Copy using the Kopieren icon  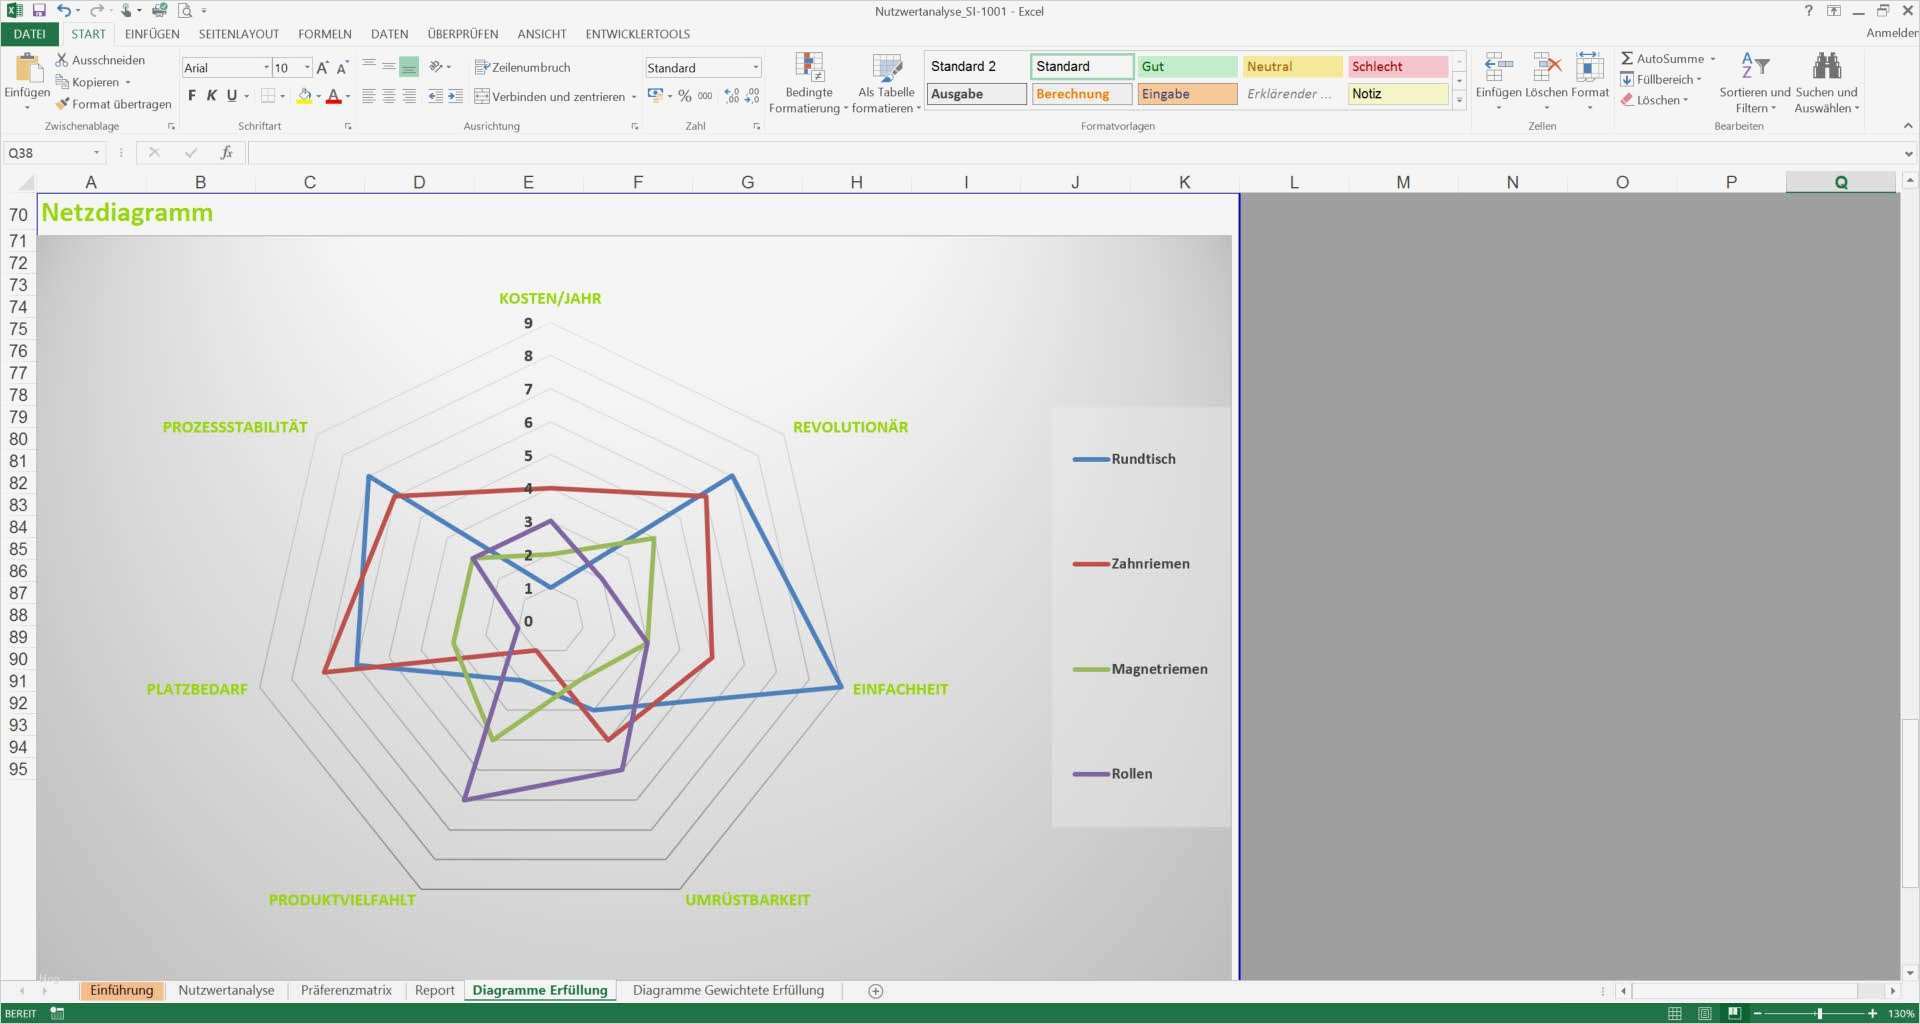pos(62,82)
